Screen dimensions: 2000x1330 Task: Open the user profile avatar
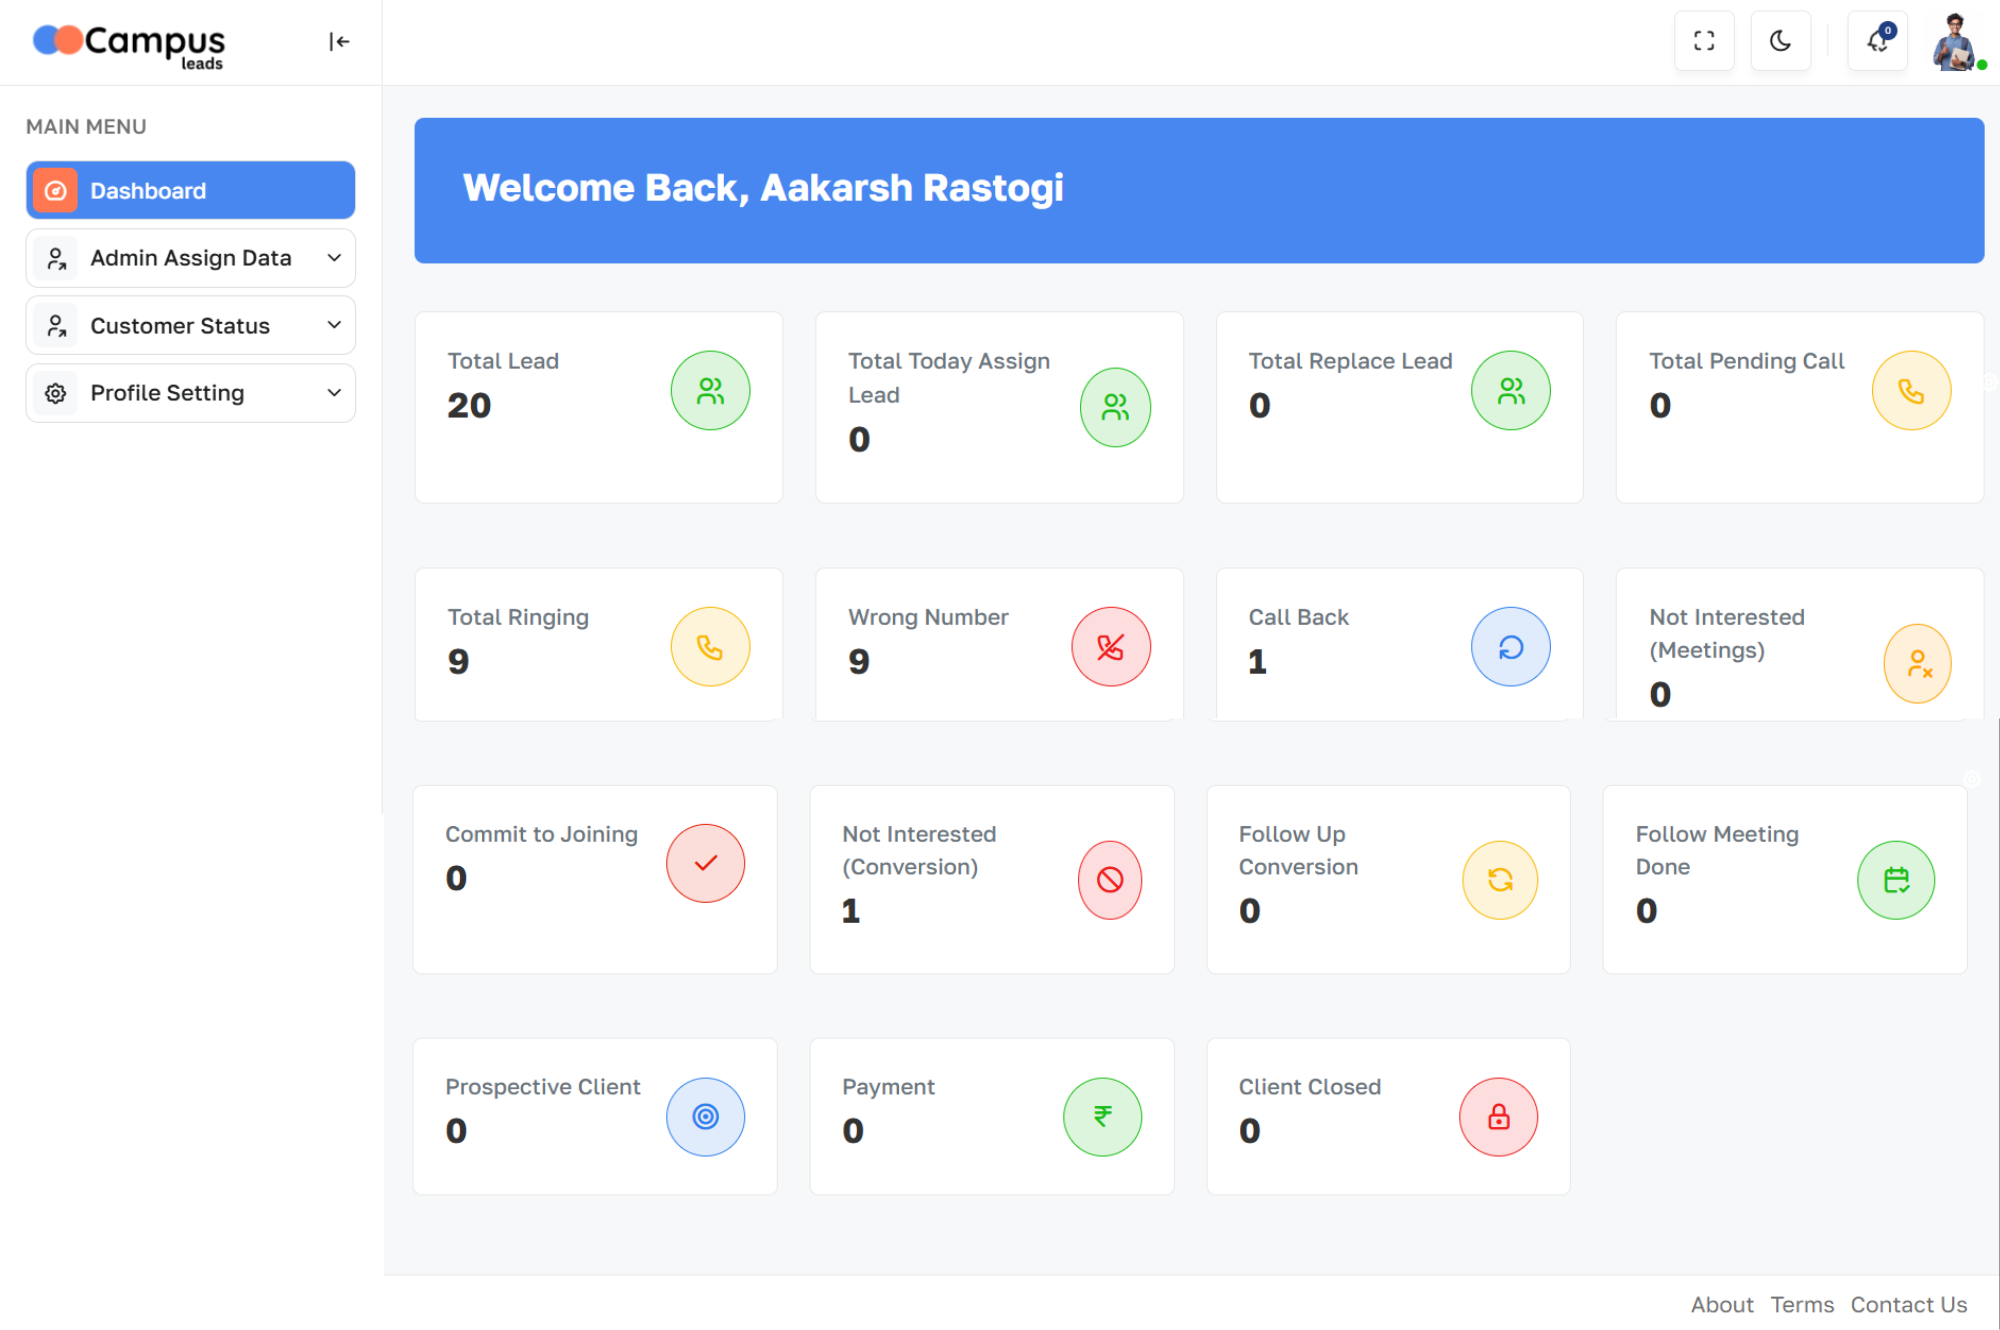click(x=1954, y=42)
